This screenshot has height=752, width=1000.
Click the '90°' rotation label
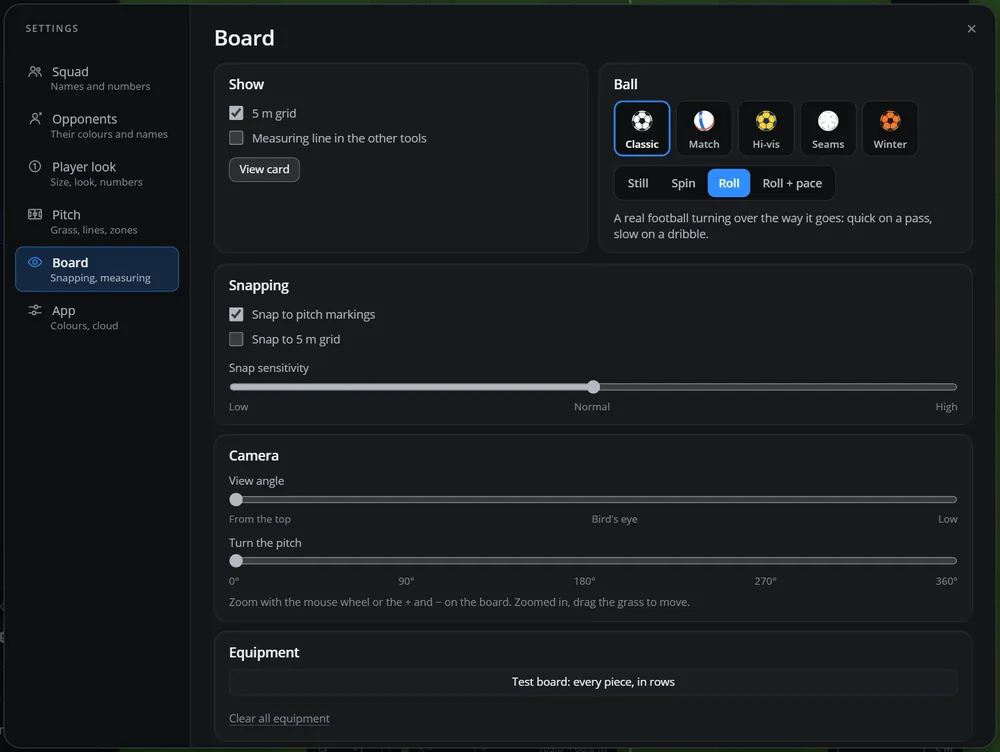tap(406, 581)
